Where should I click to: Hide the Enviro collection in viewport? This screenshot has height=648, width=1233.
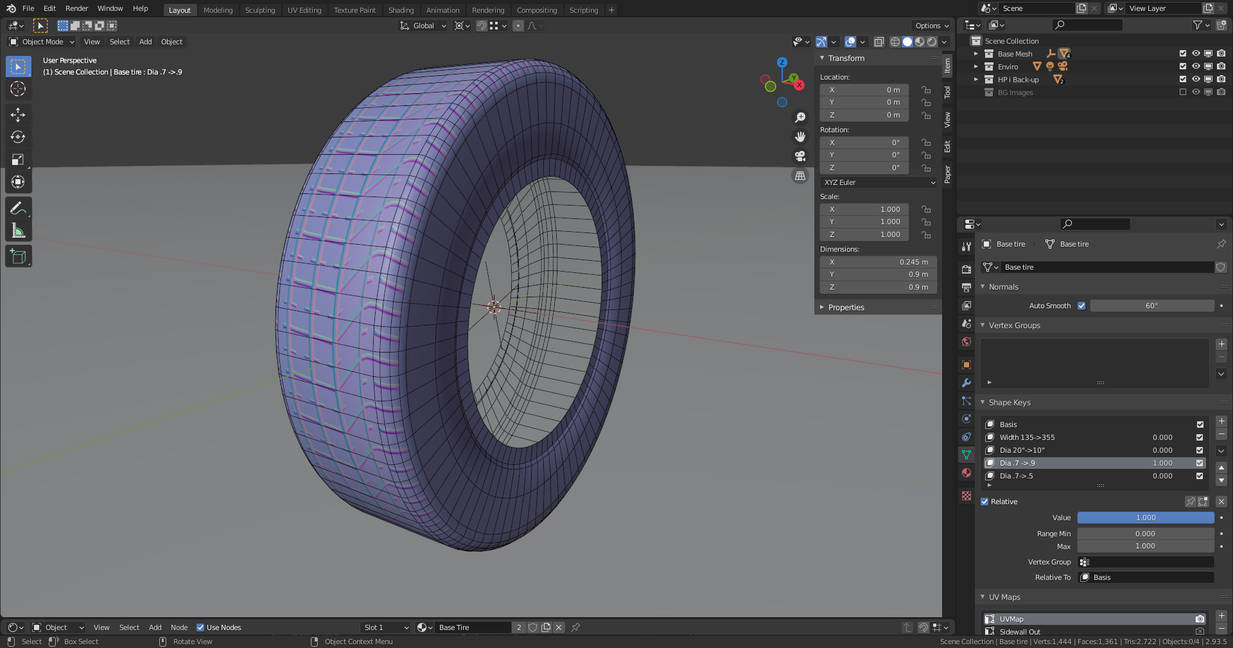(1195, 67)
